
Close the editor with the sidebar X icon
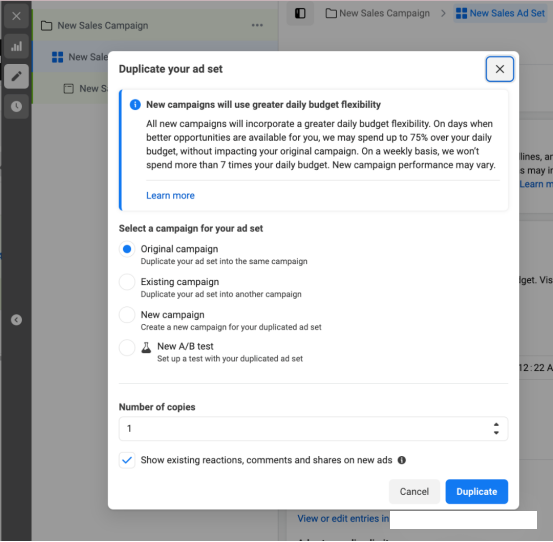click(16, 16)
